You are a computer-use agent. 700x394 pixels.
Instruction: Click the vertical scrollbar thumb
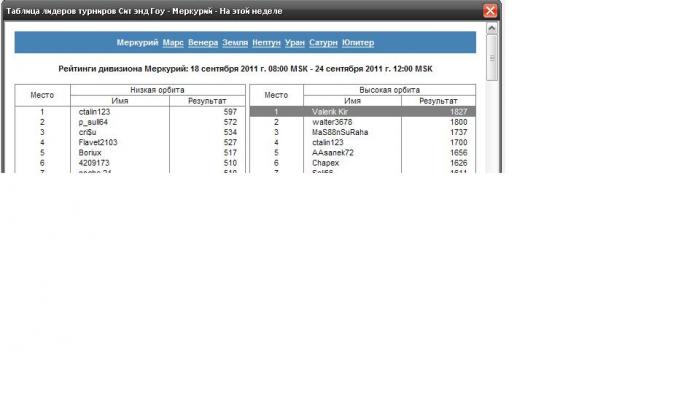(492, 58)
